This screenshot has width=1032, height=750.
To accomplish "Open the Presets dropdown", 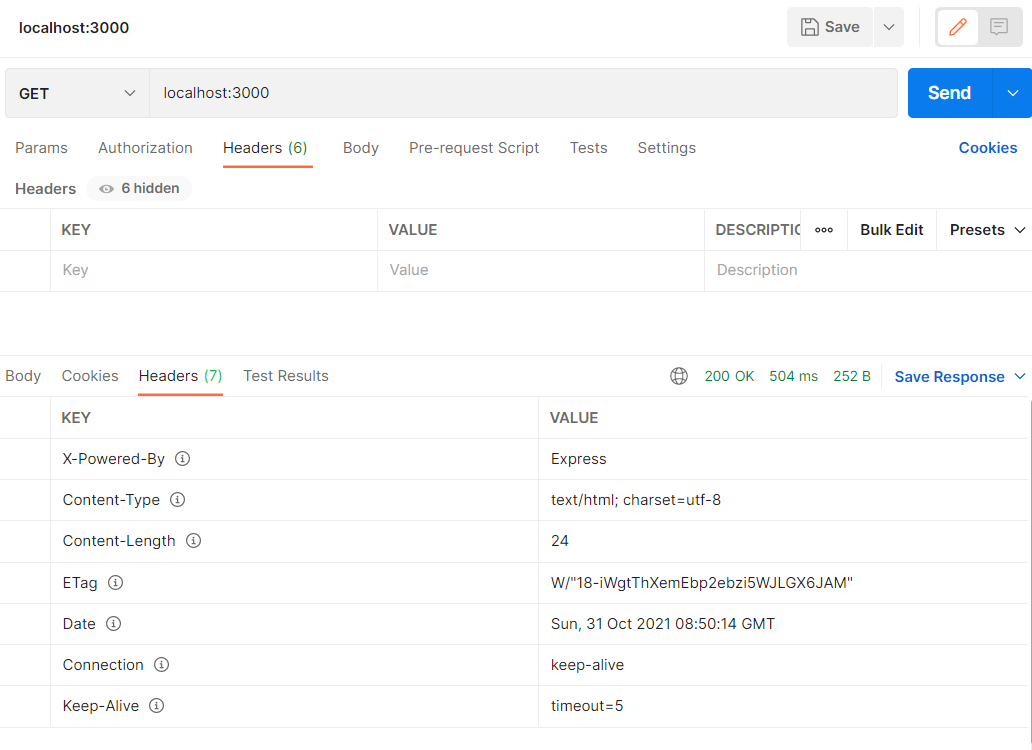I will pos(987,230).
